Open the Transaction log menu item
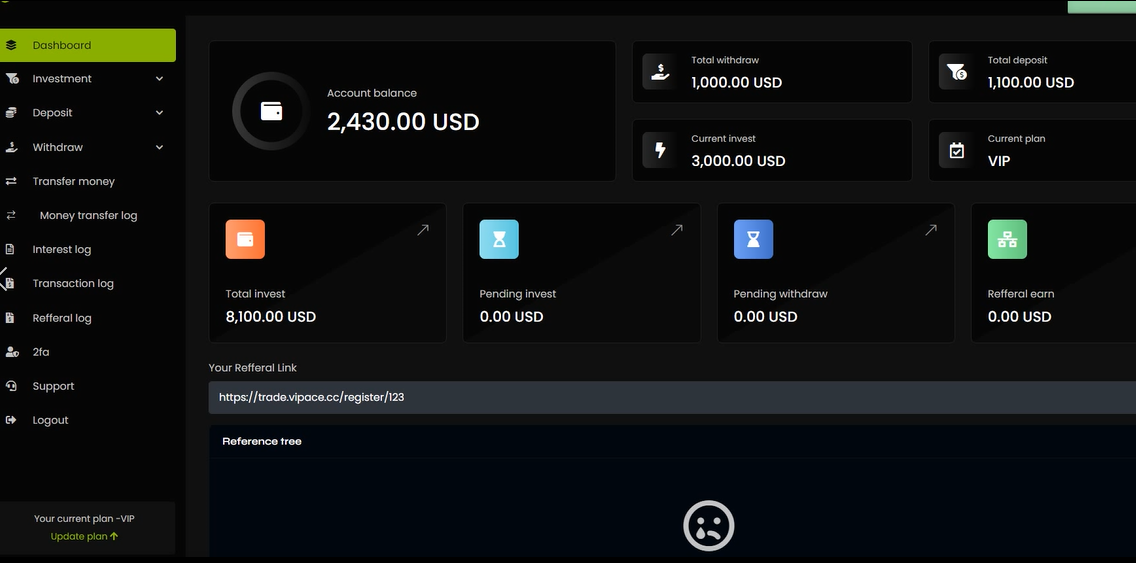The image size is (1136, 563). click(x=73, y=284)
